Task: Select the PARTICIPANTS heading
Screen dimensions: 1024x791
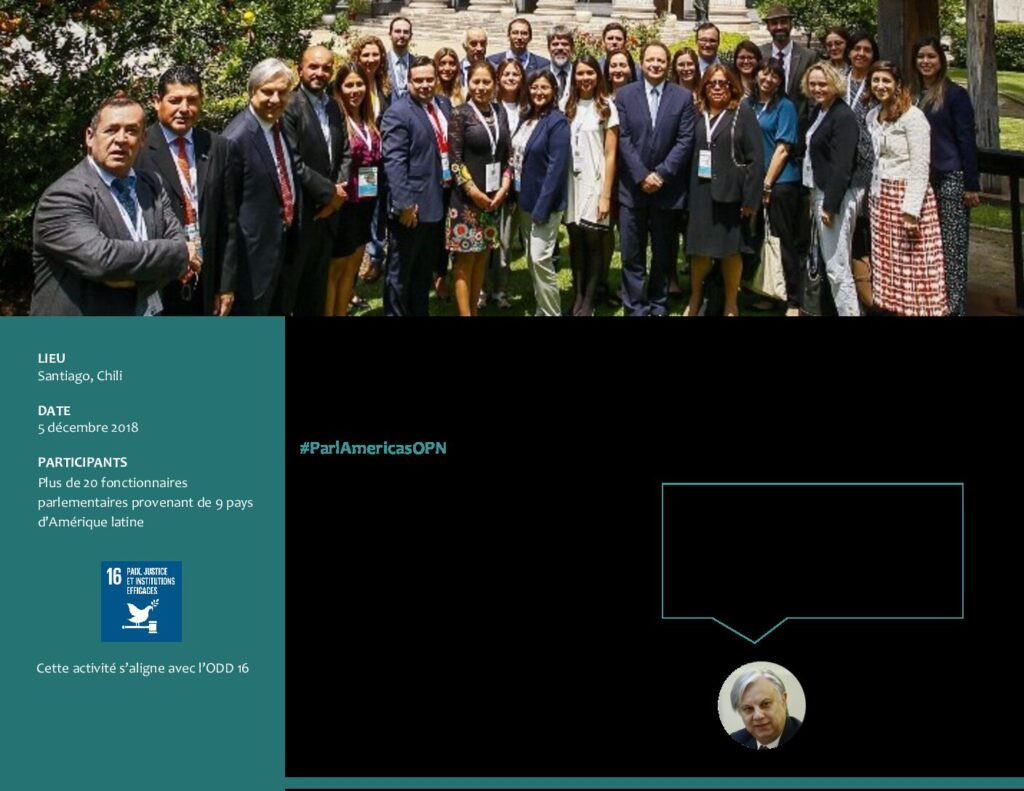Action: (x=82, y=462)
